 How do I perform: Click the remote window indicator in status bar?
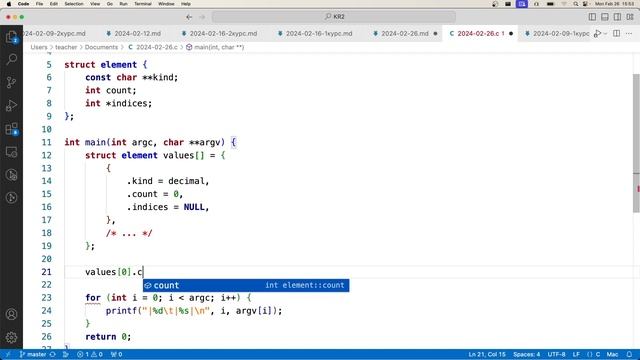[7, 354]
